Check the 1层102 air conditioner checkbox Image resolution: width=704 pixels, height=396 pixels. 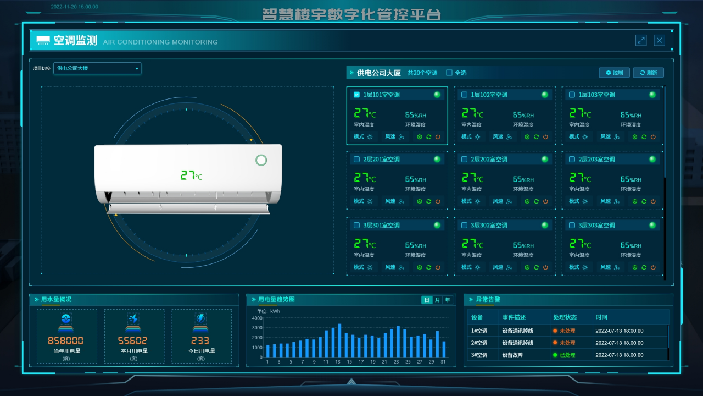464,94
